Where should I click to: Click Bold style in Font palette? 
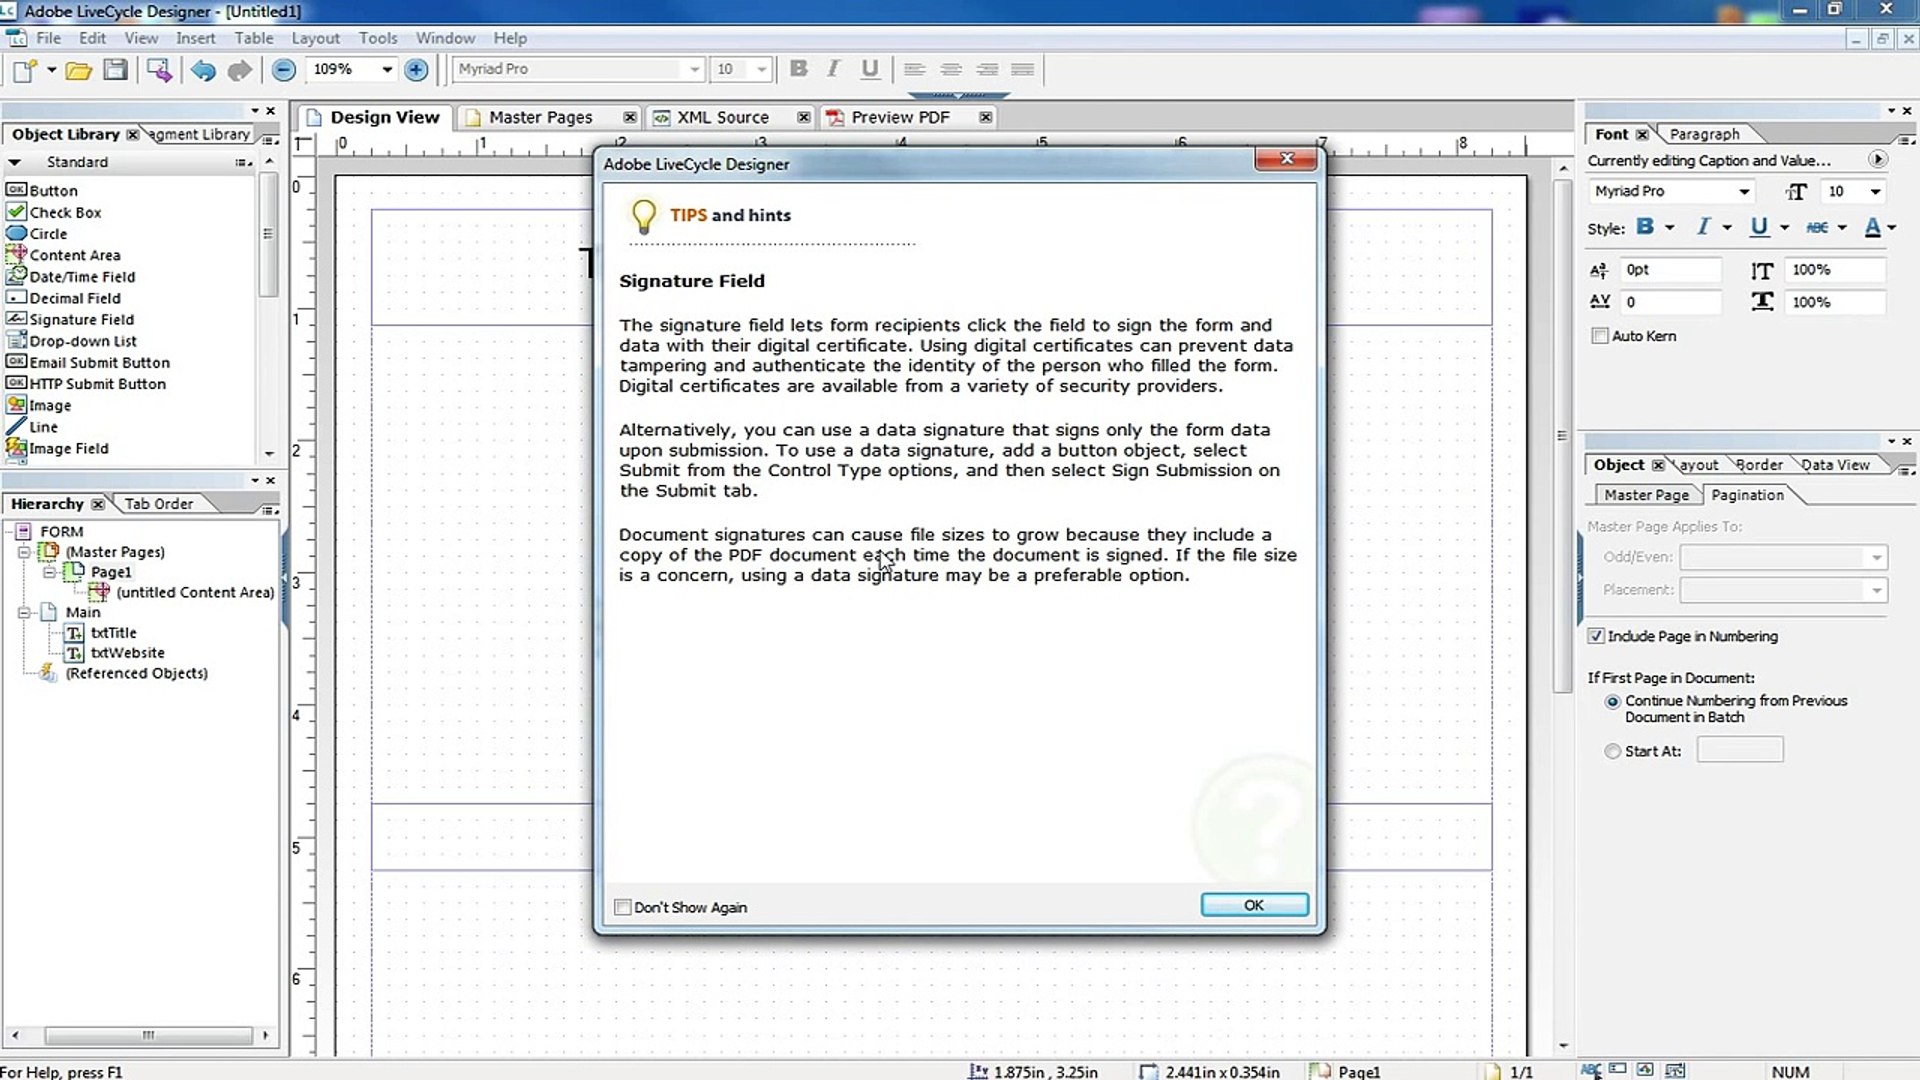click(1645, 227)
